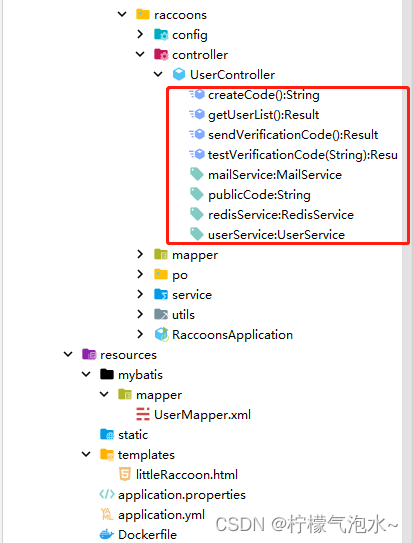Click the UserController class icon

179,74
